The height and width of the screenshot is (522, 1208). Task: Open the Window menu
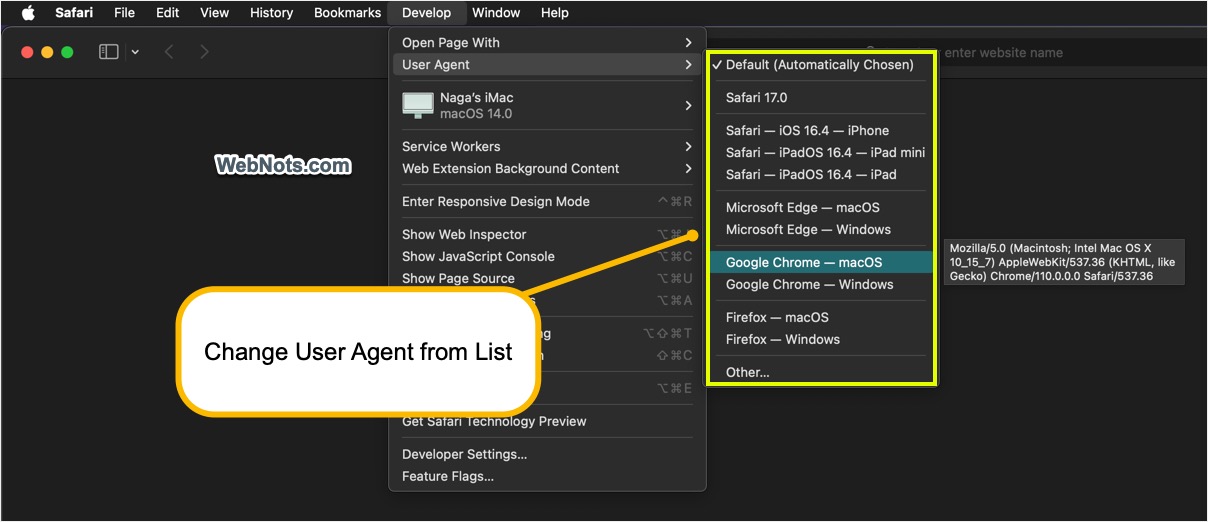[496, 13]
